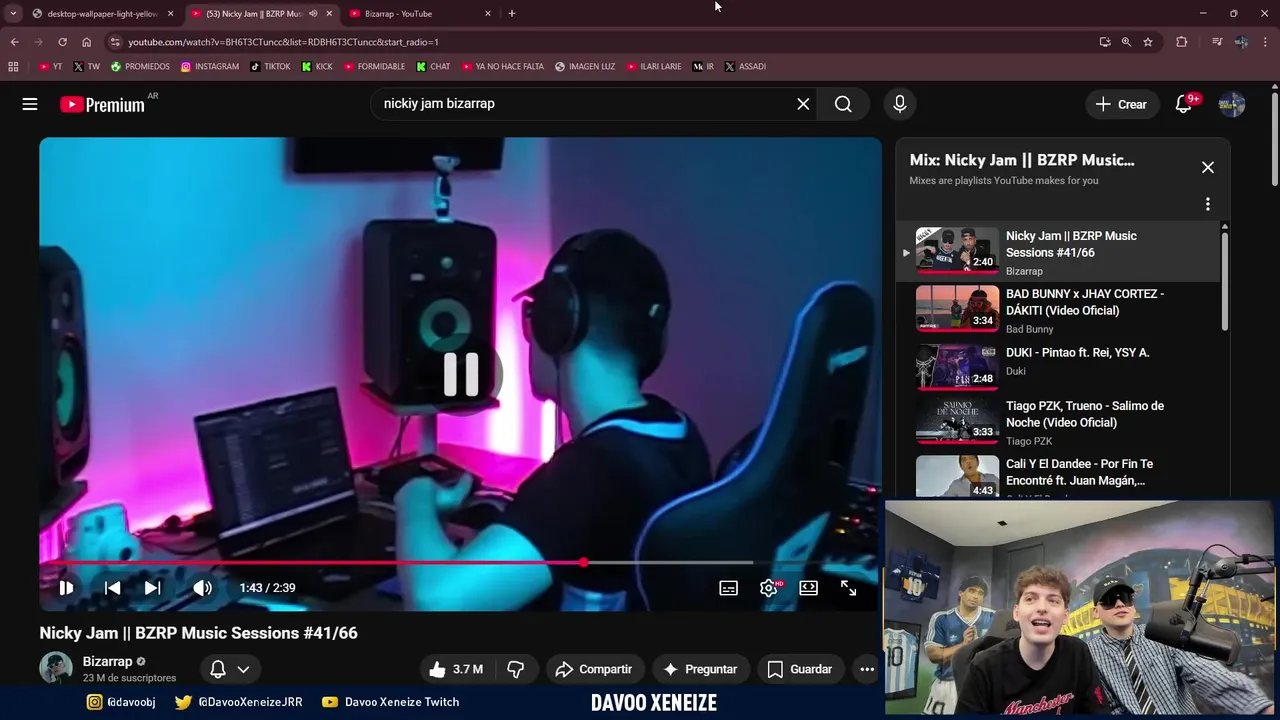The height and width of the screenshot is (720, 1280).
Task: Open the Crear upload menu
Action: (1121, 104)
